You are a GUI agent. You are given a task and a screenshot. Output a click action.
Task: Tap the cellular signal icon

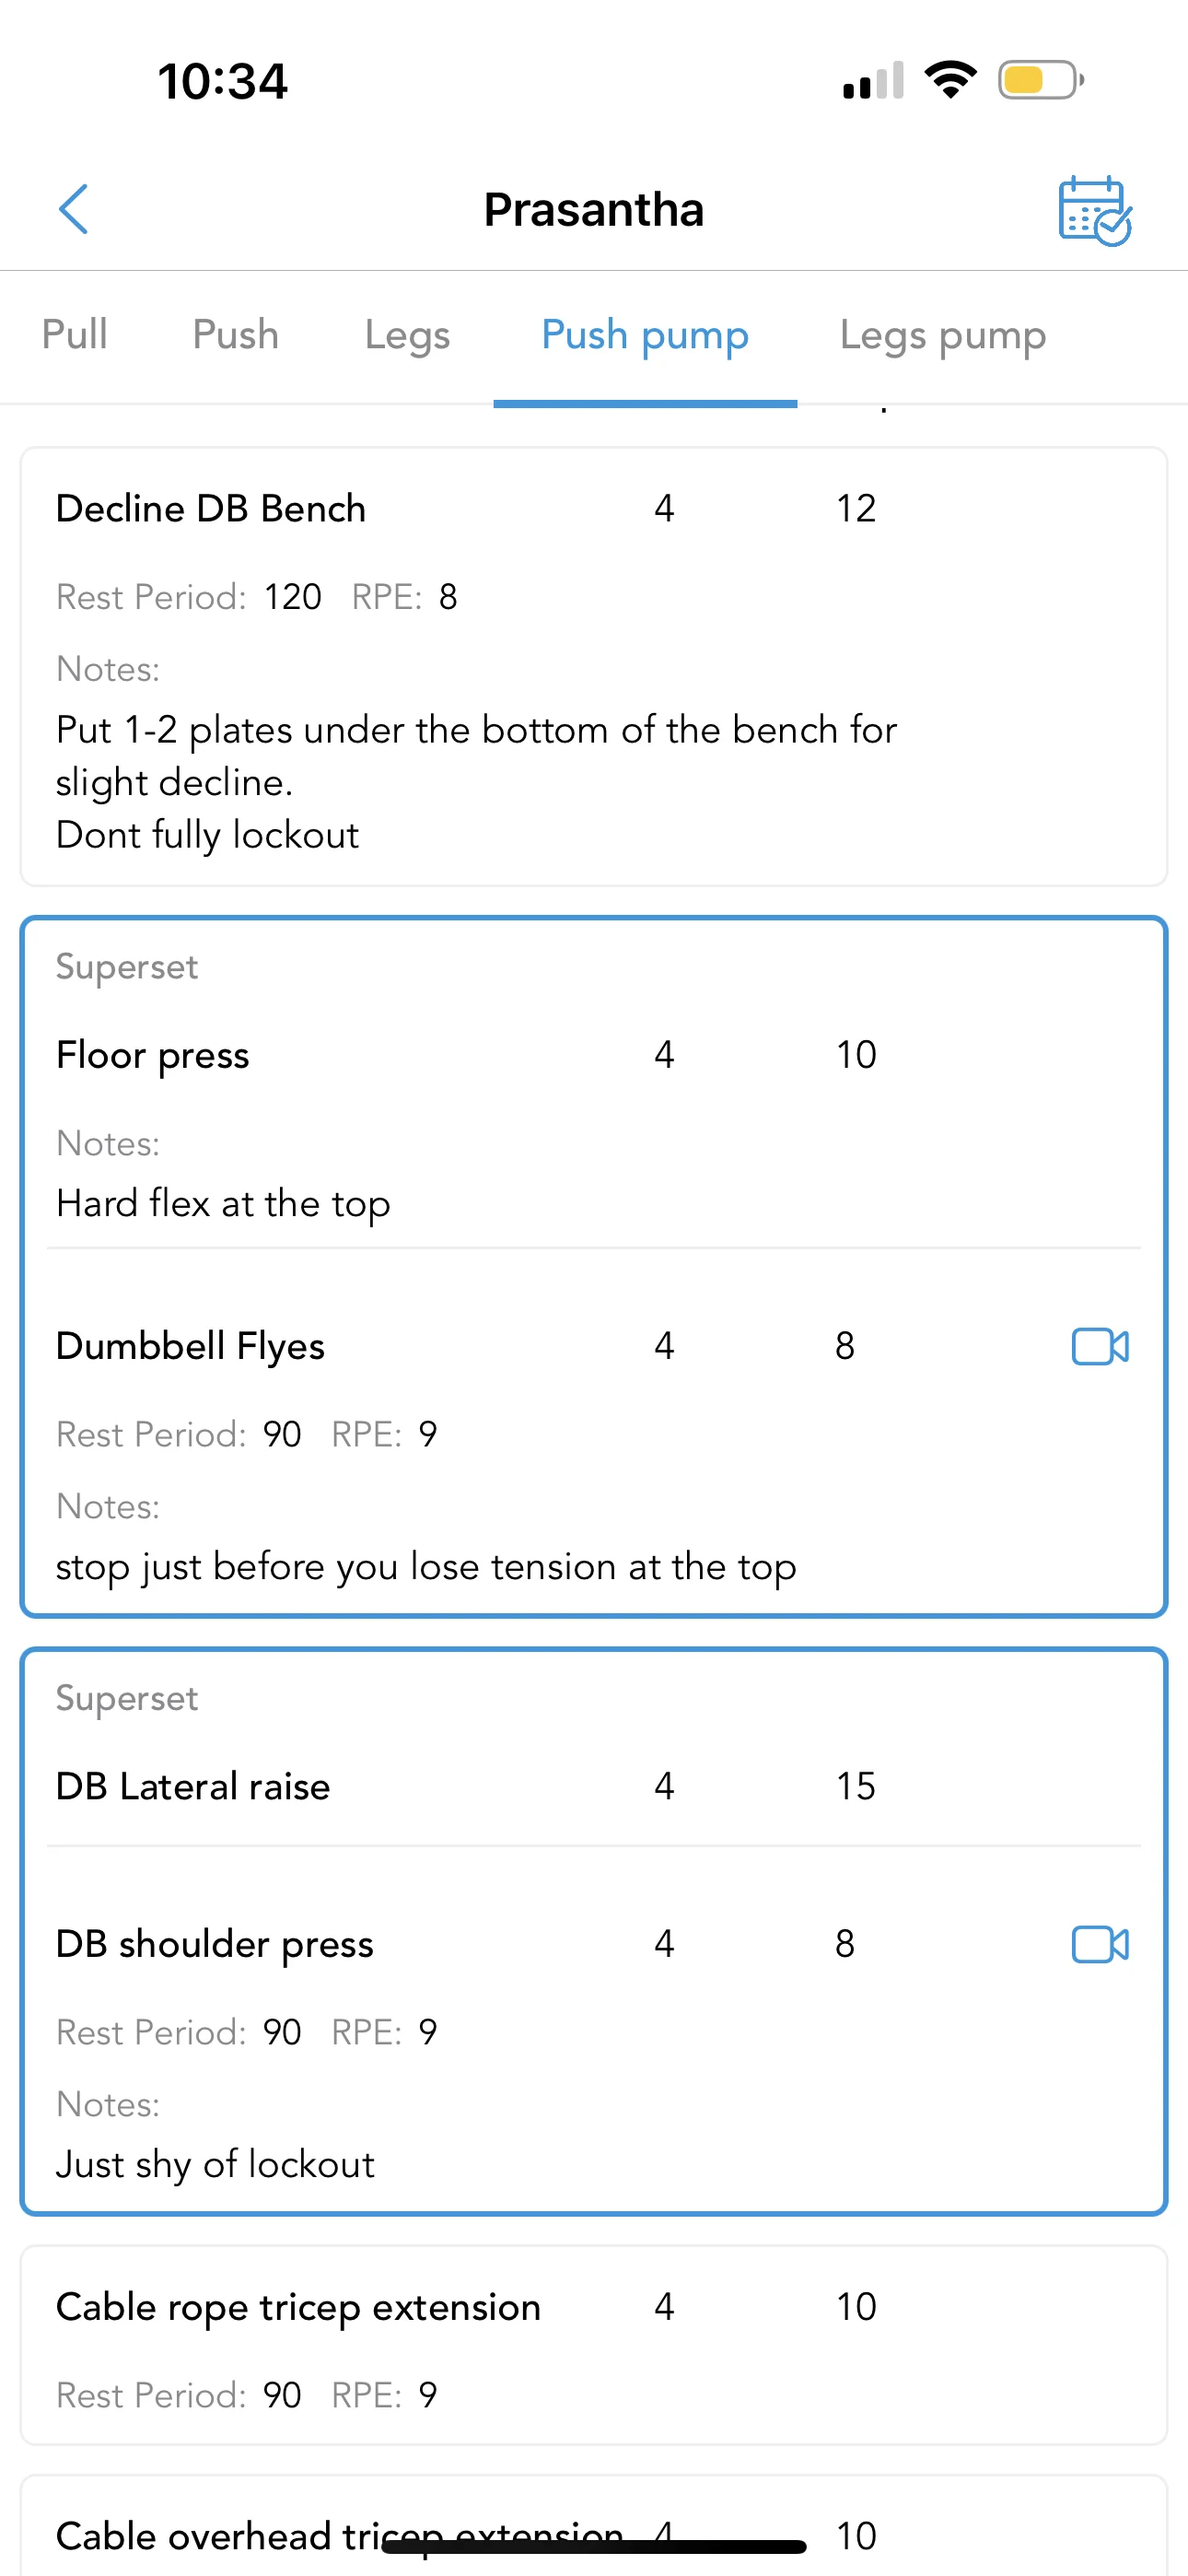click(x=873, y=82)
